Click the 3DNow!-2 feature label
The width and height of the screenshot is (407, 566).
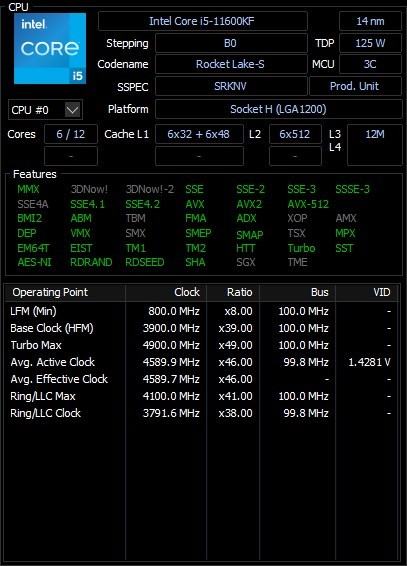pyautogui.click(x=150, y=189)
